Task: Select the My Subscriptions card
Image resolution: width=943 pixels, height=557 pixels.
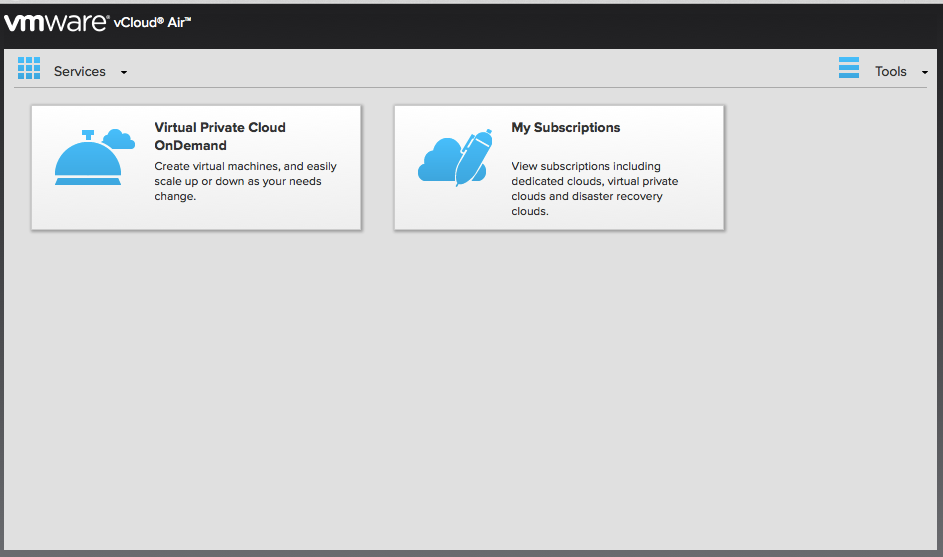Action: [559, 167]
